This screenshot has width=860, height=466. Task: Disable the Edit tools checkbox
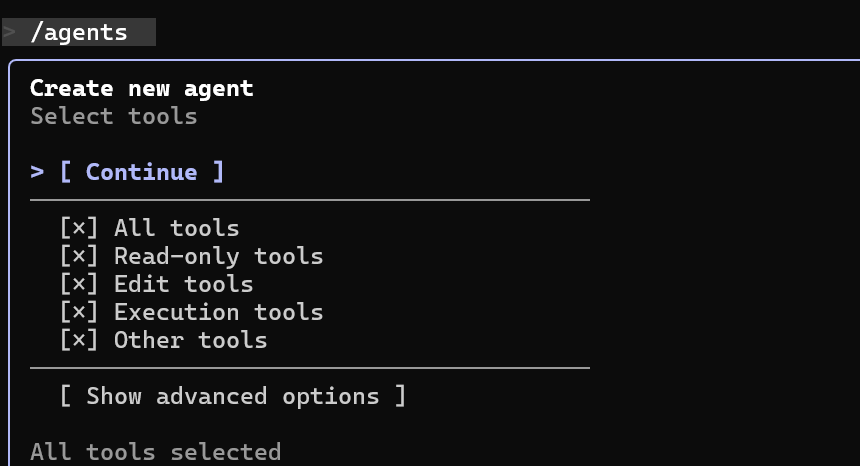[79, 284]
